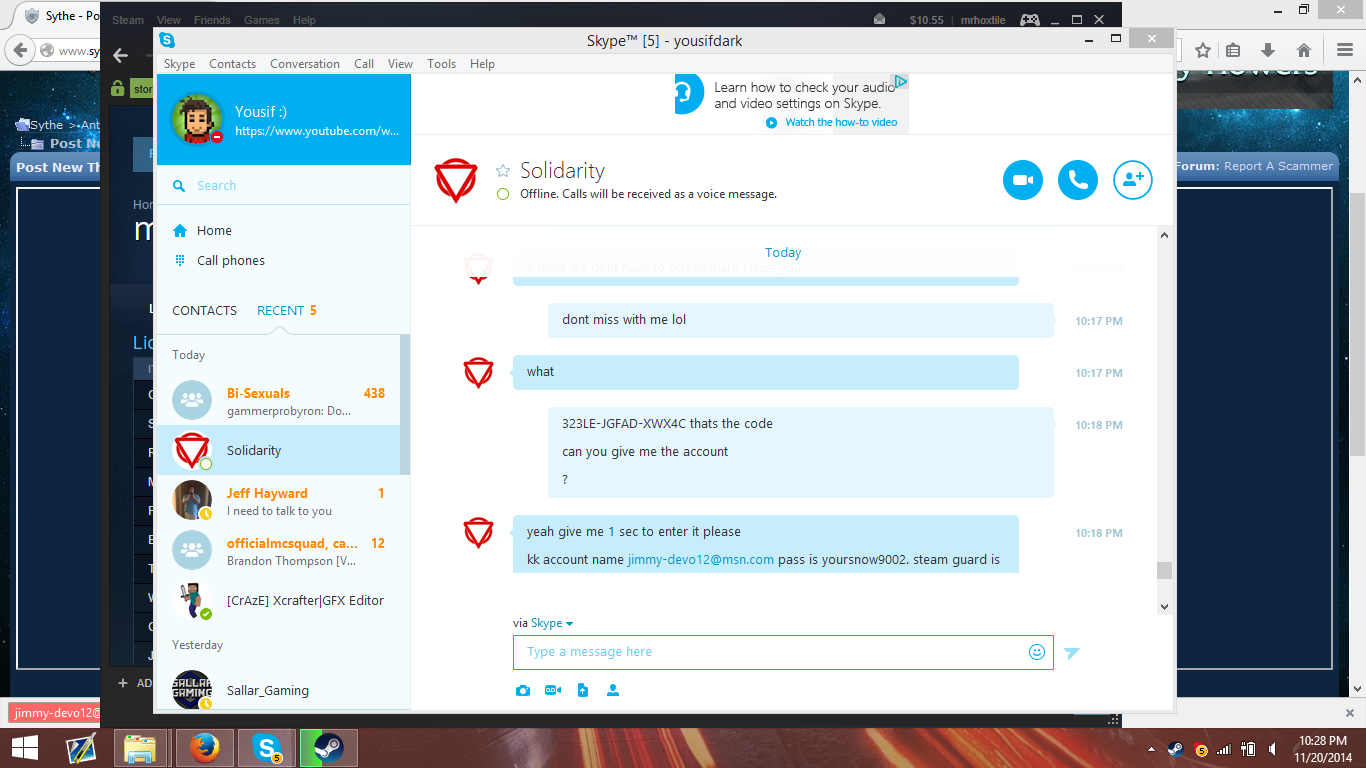Open Skype from the taskbar

tap(265, 747)
